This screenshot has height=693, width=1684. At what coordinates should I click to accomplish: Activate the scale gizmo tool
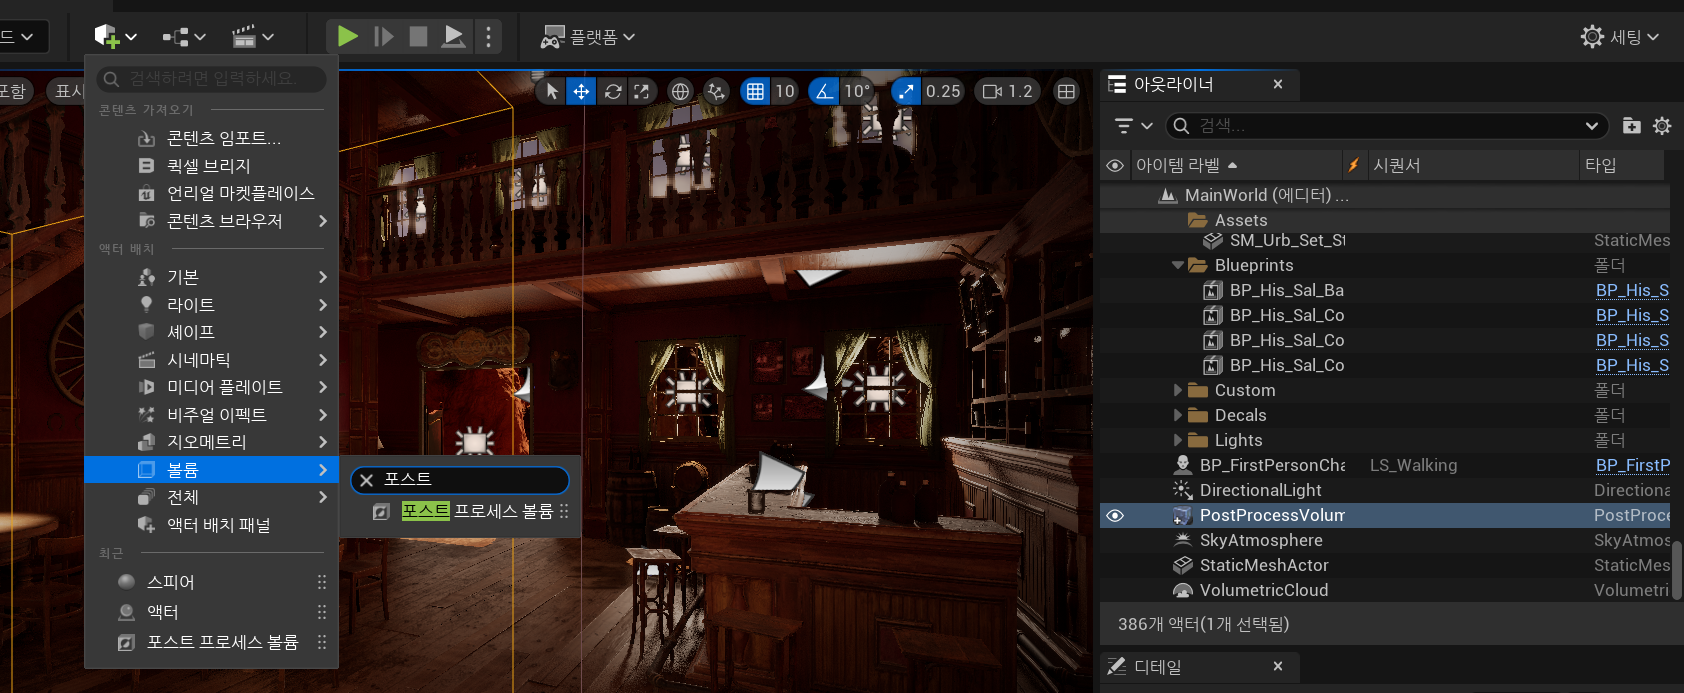coord(642,91)
